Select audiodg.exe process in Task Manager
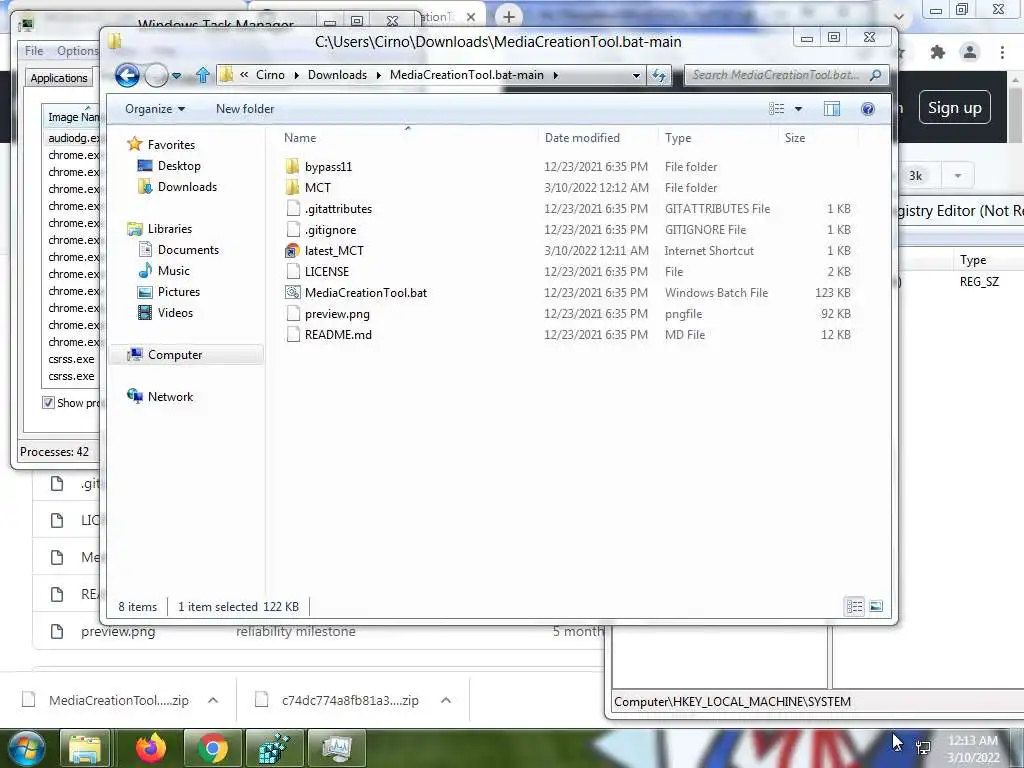This screenshot has height=768, width=1024. pos(74,138)
